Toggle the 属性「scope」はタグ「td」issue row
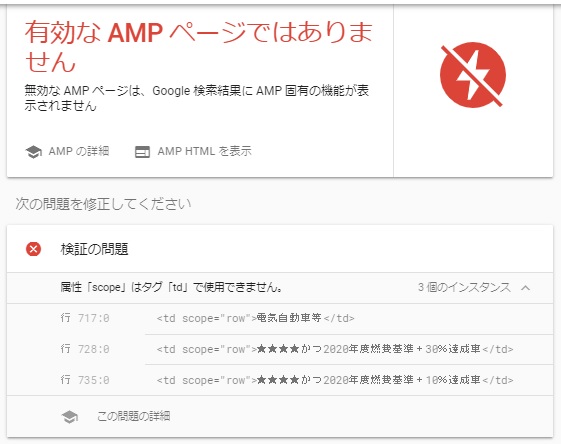The width and height of the screenshot is (561, 444). tap(280, 288)
